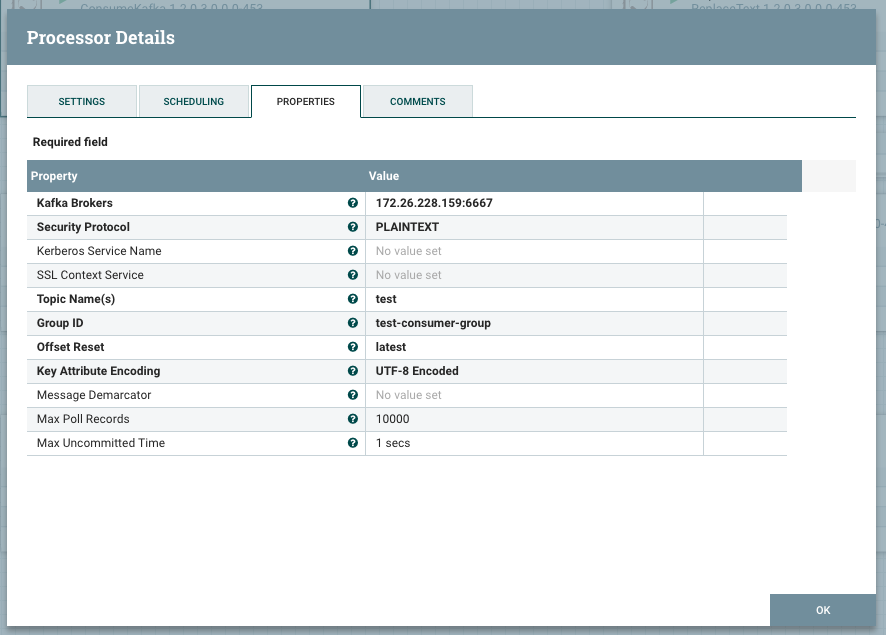
Task: Click Max Uncommitted Time help icon
Action: 353,443
